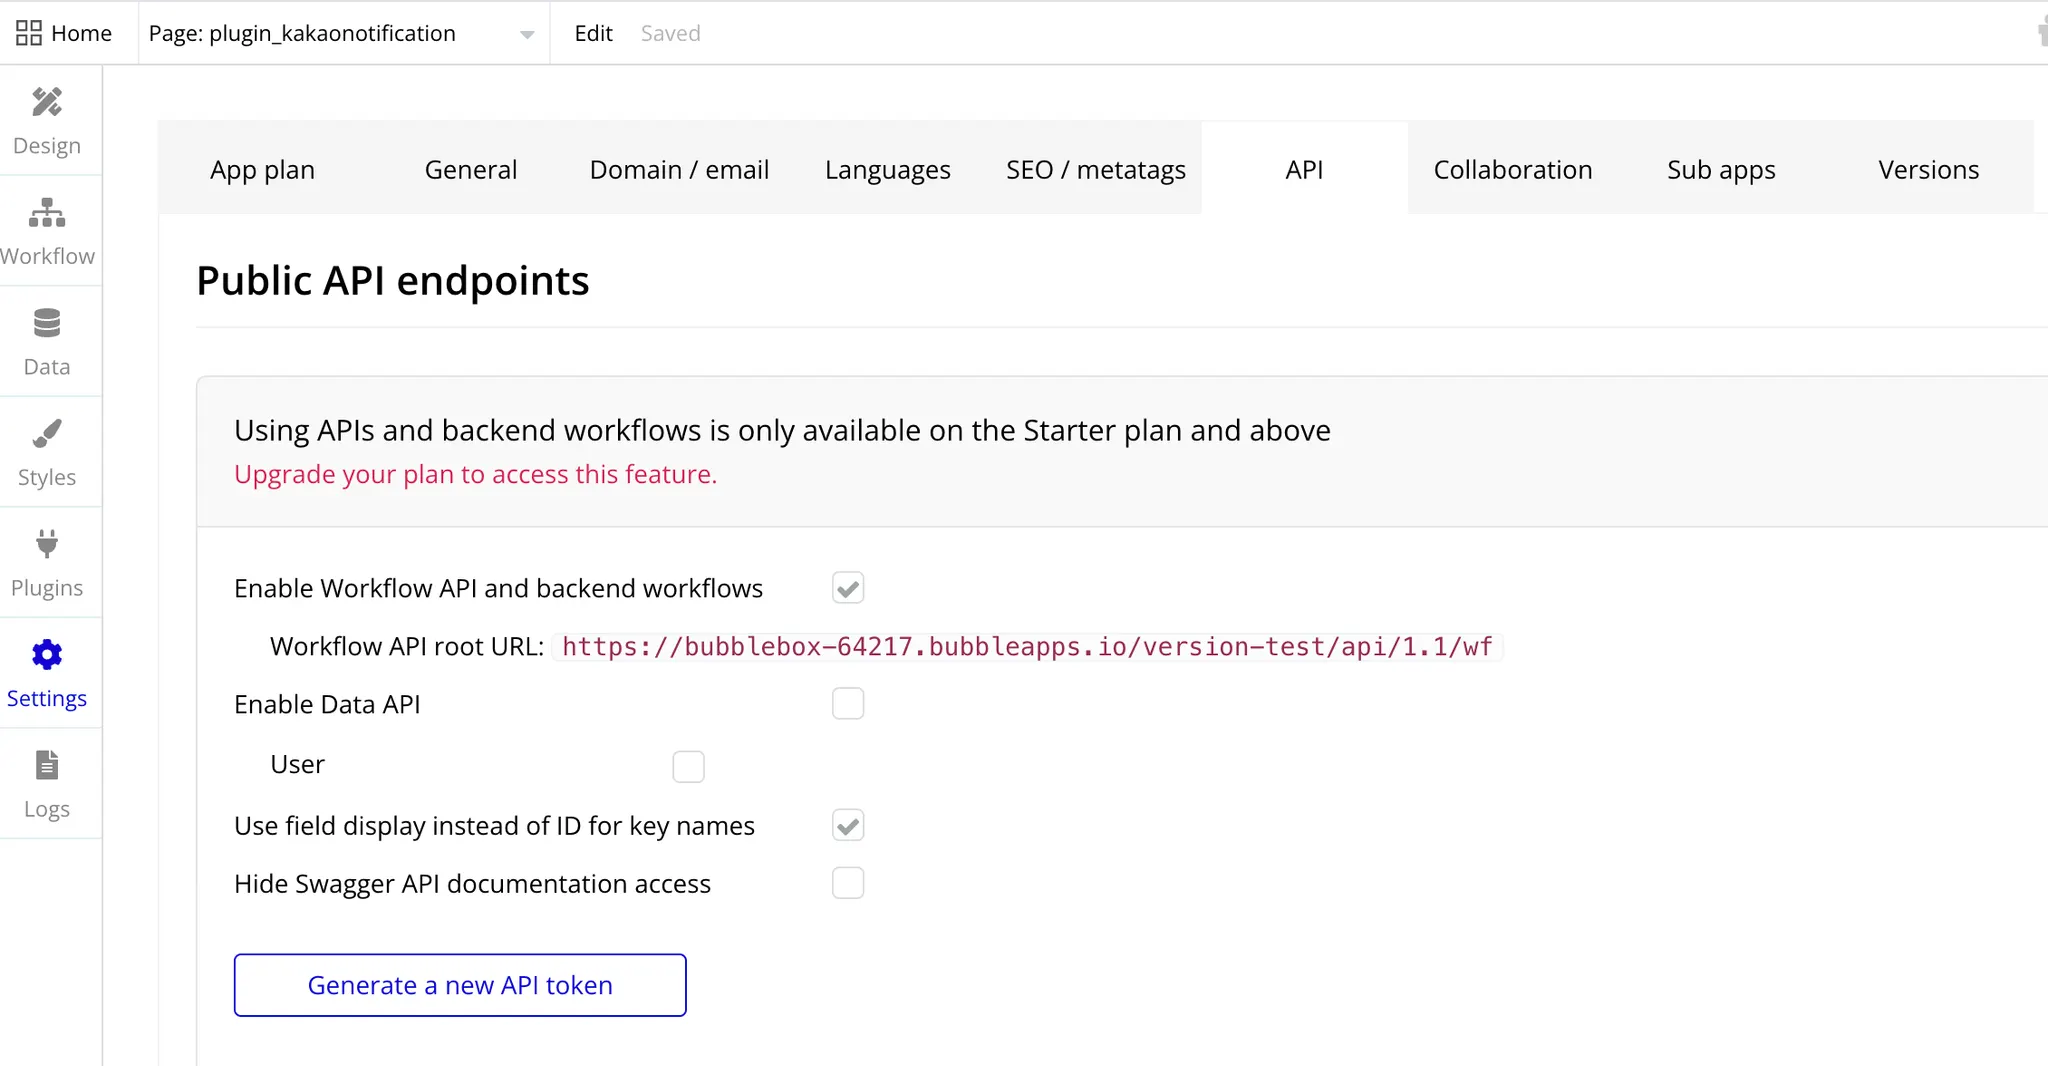Toggle Enable Workflow API and backend workflows
Image resolution: width=2048 pixels, height=1066 pixels.
[847, 588]
